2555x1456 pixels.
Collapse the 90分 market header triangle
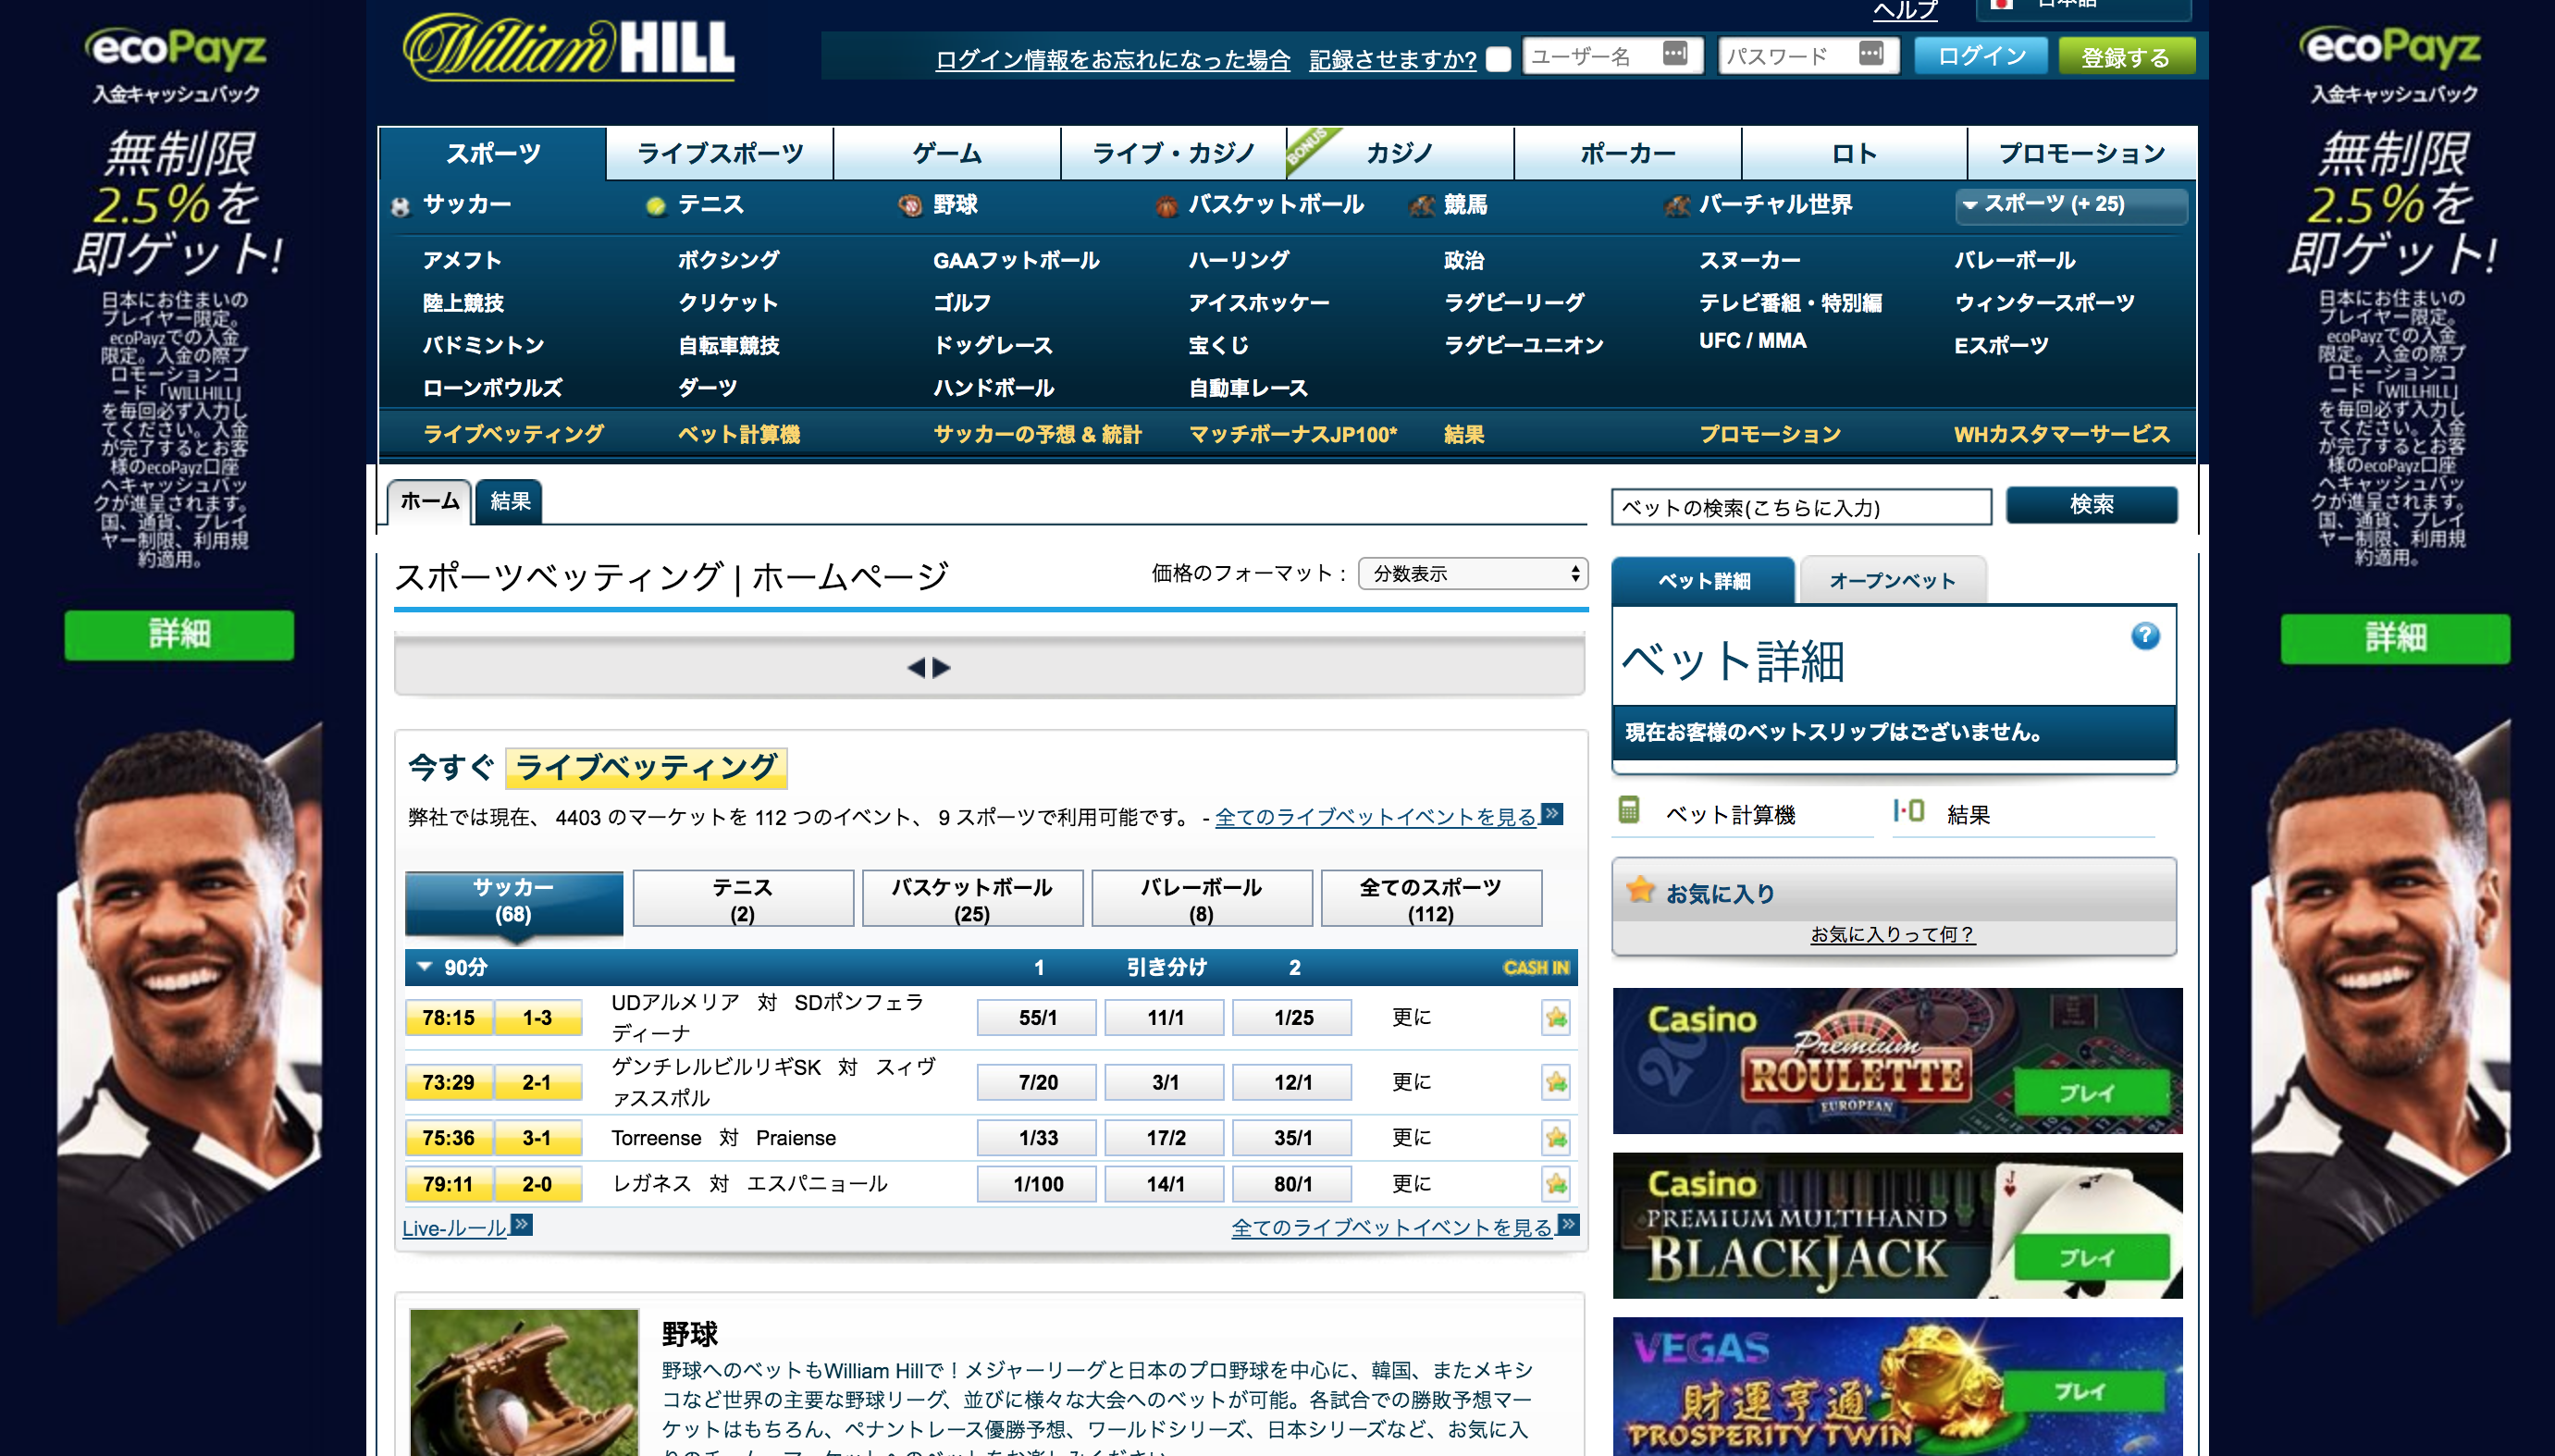(425, 967)
